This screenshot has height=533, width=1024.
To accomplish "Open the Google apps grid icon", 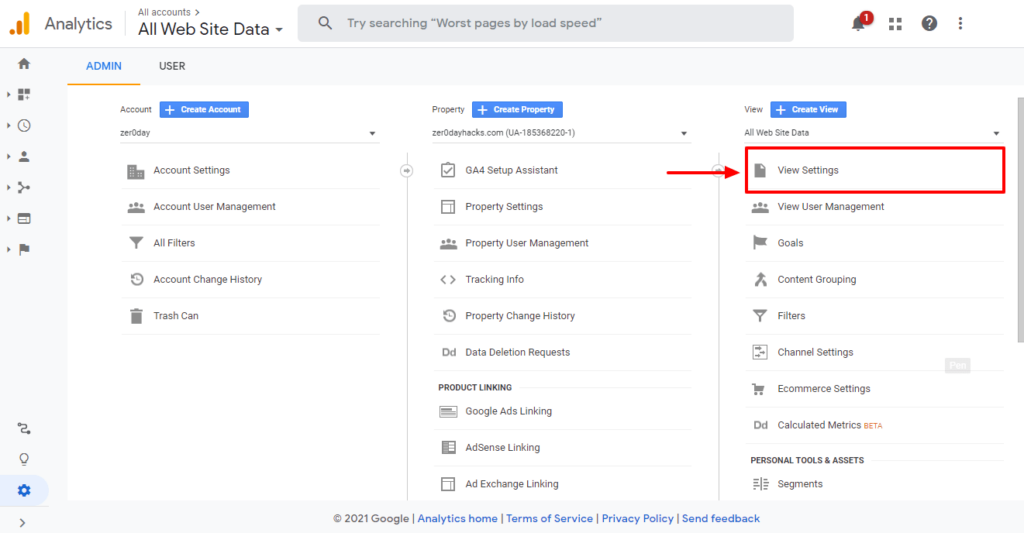I will 895,24.
